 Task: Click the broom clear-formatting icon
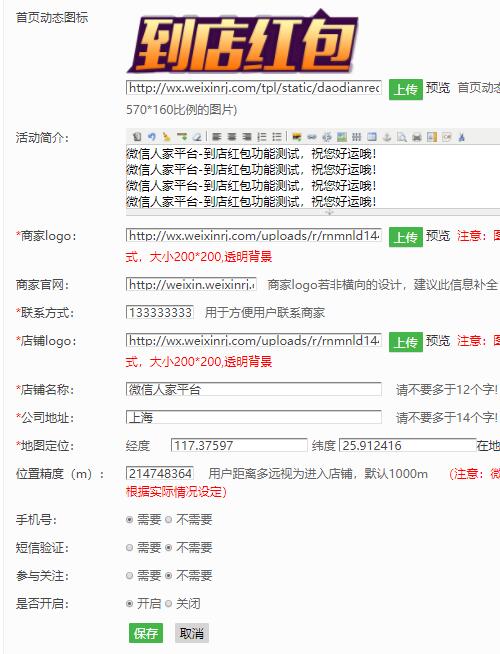(x=166, y=136)
